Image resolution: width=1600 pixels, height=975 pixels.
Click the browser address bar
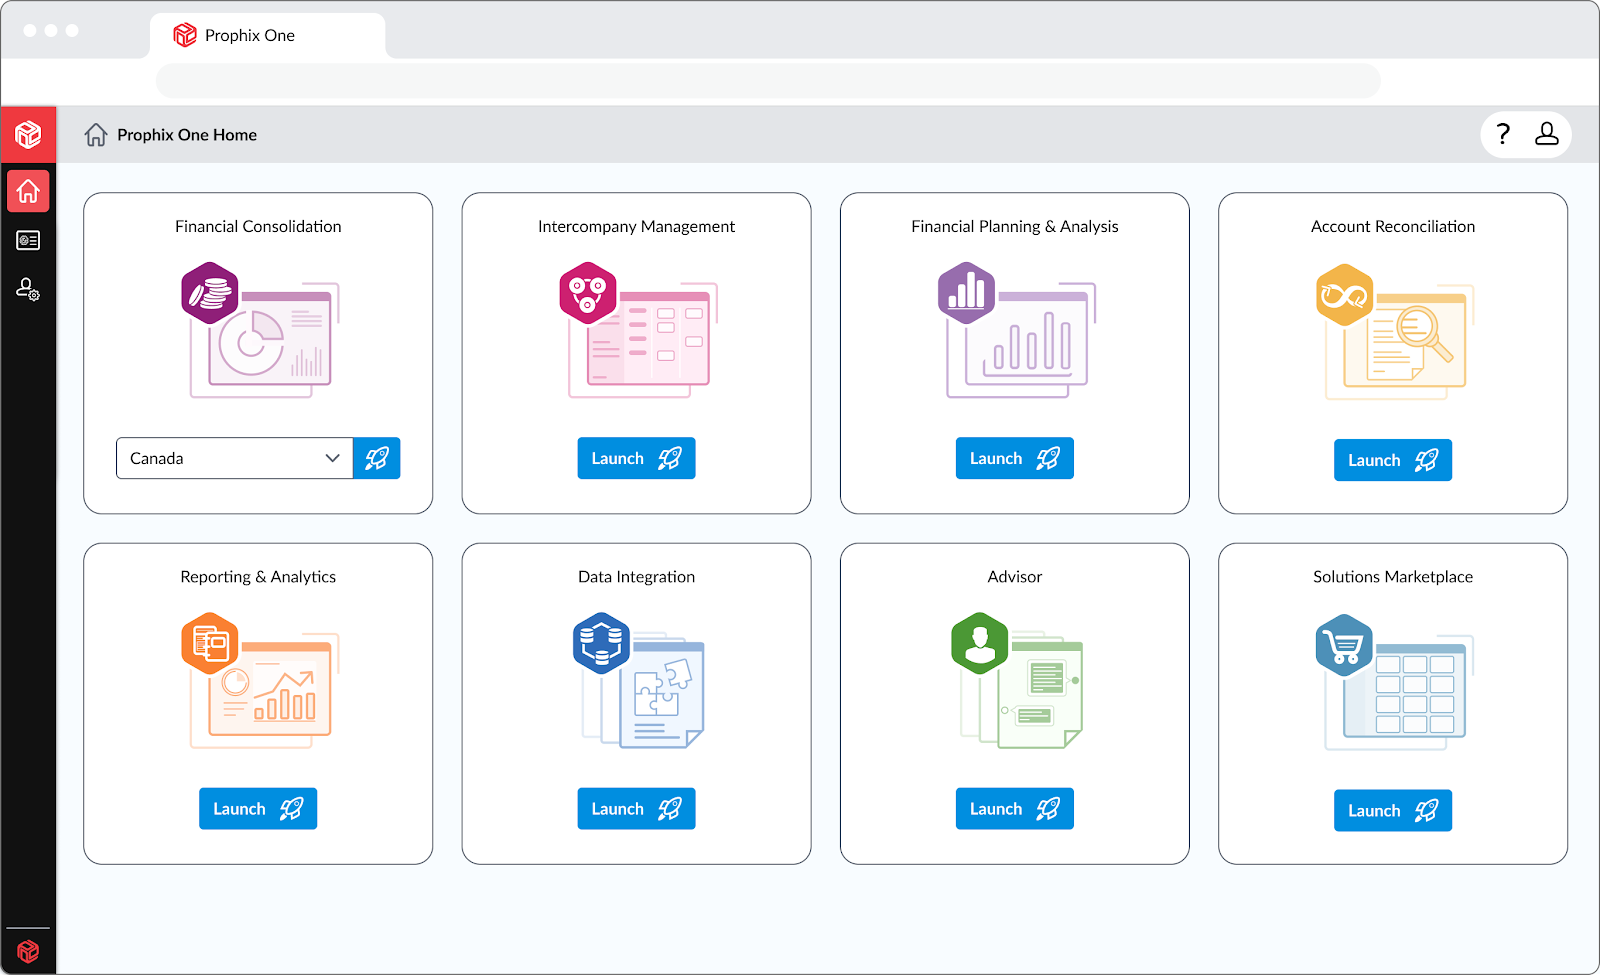tap(767, 80)
